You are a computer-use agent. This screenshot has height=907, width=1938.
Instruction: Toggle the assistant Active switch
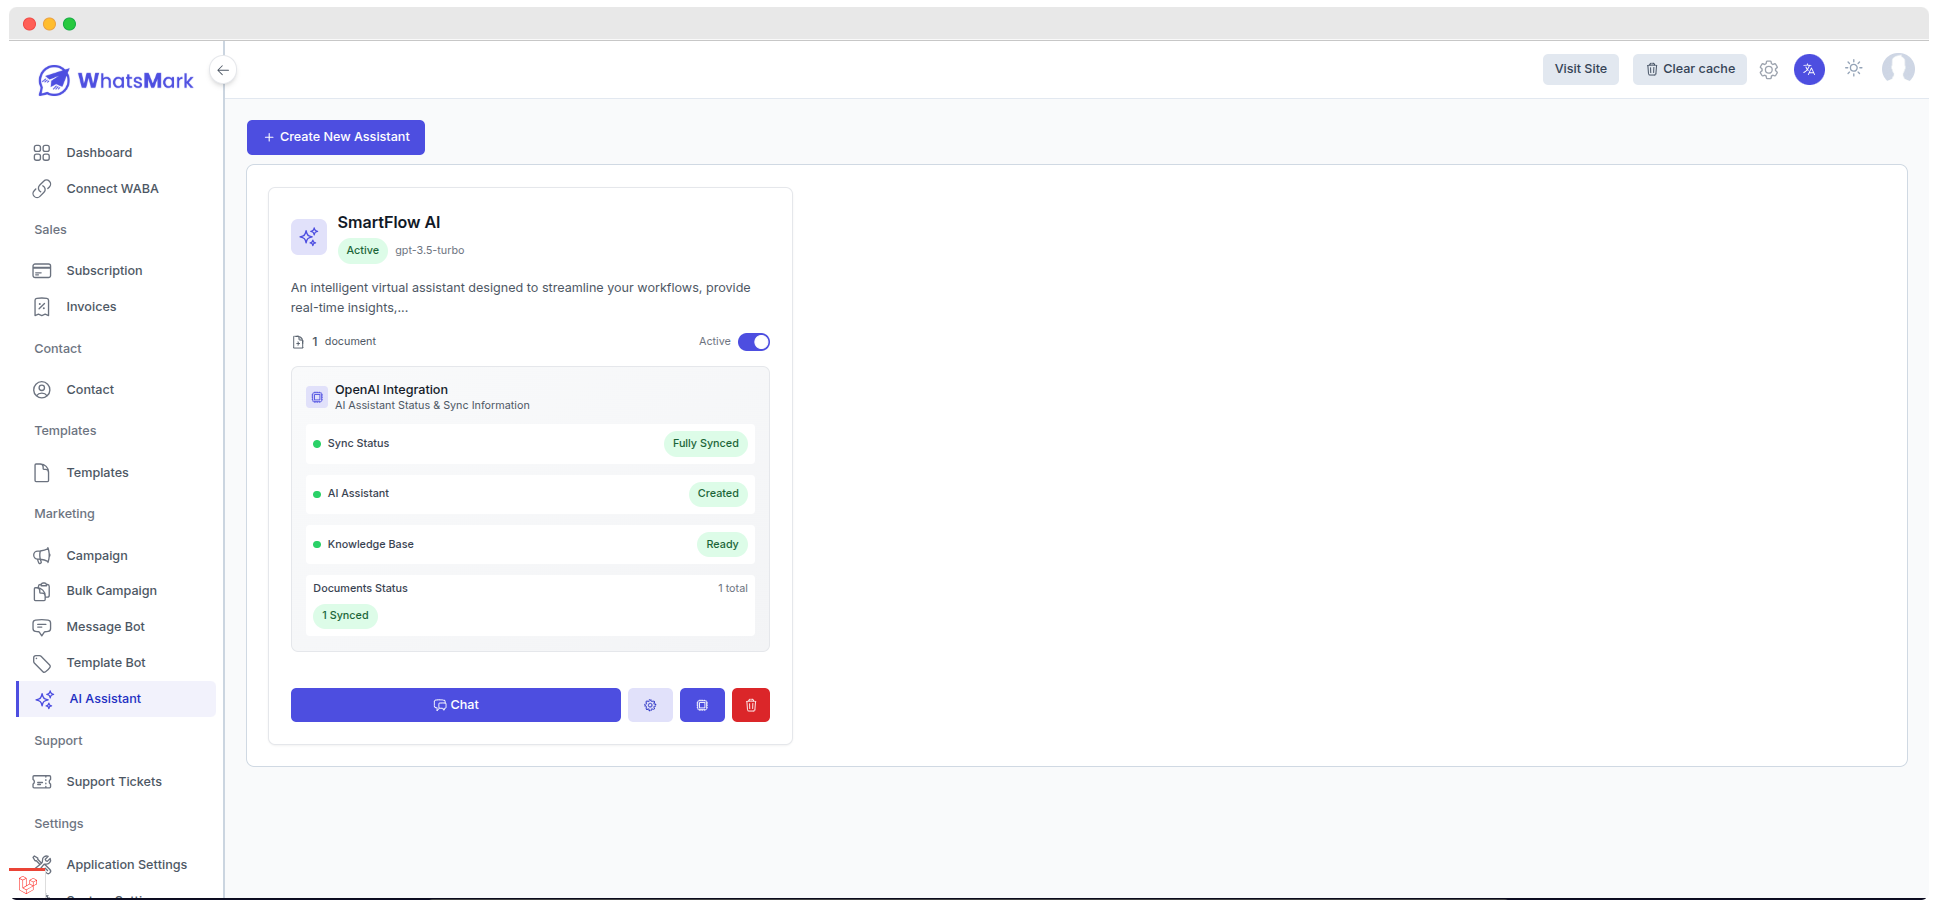[754, 342]
